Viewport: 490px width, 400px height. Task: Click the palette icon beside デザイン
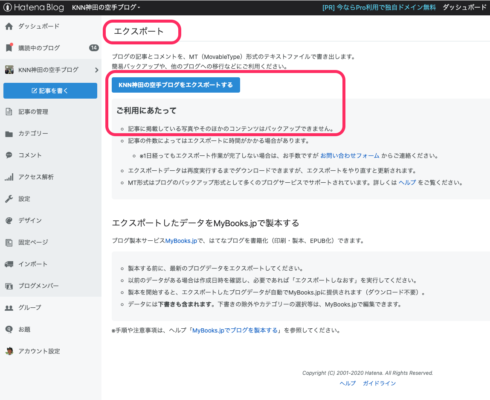pos(9,220)
